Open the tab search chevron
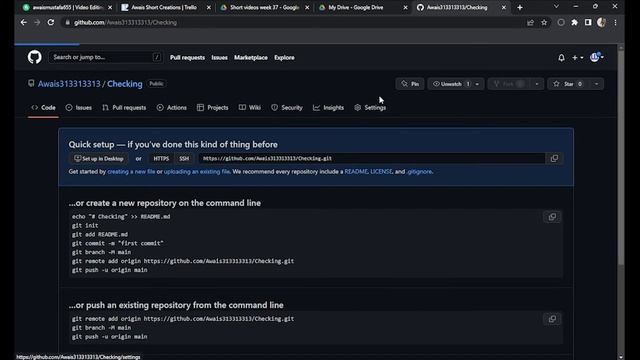This screenshot has width=640, height=360. pyautogui.click(x=556, y=7)
